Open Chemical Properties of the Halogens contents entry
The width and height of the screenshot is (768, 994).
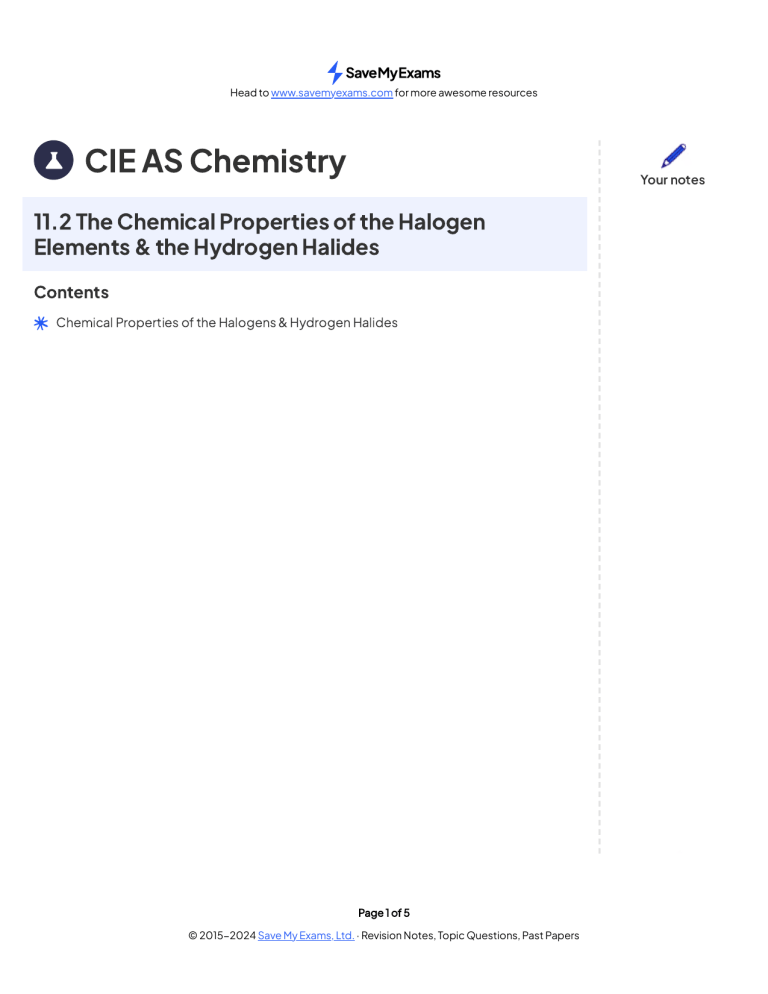tap(226, 323)
